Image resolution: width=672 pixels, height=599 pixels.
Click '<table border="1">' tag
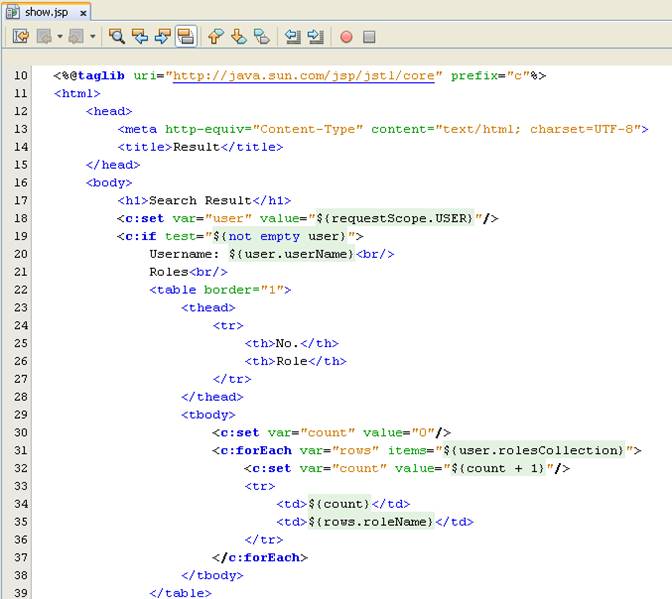(220, 290)
